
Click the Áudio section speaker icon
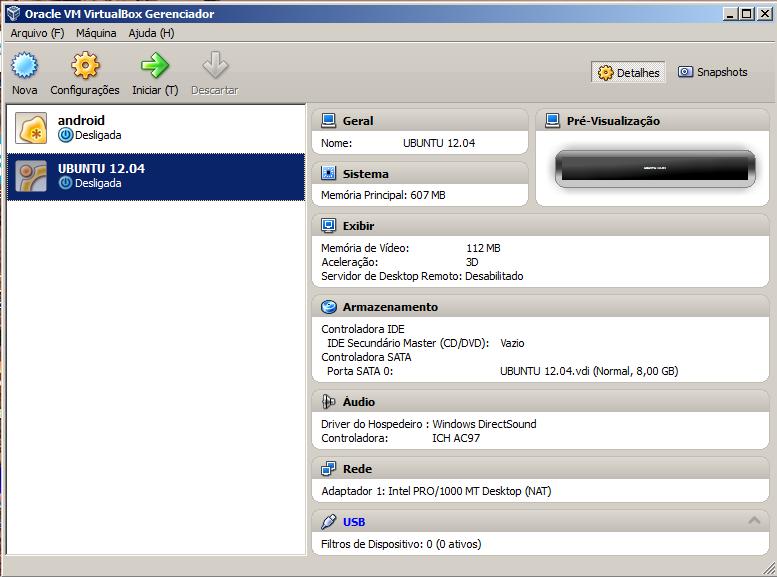point(328,401)
